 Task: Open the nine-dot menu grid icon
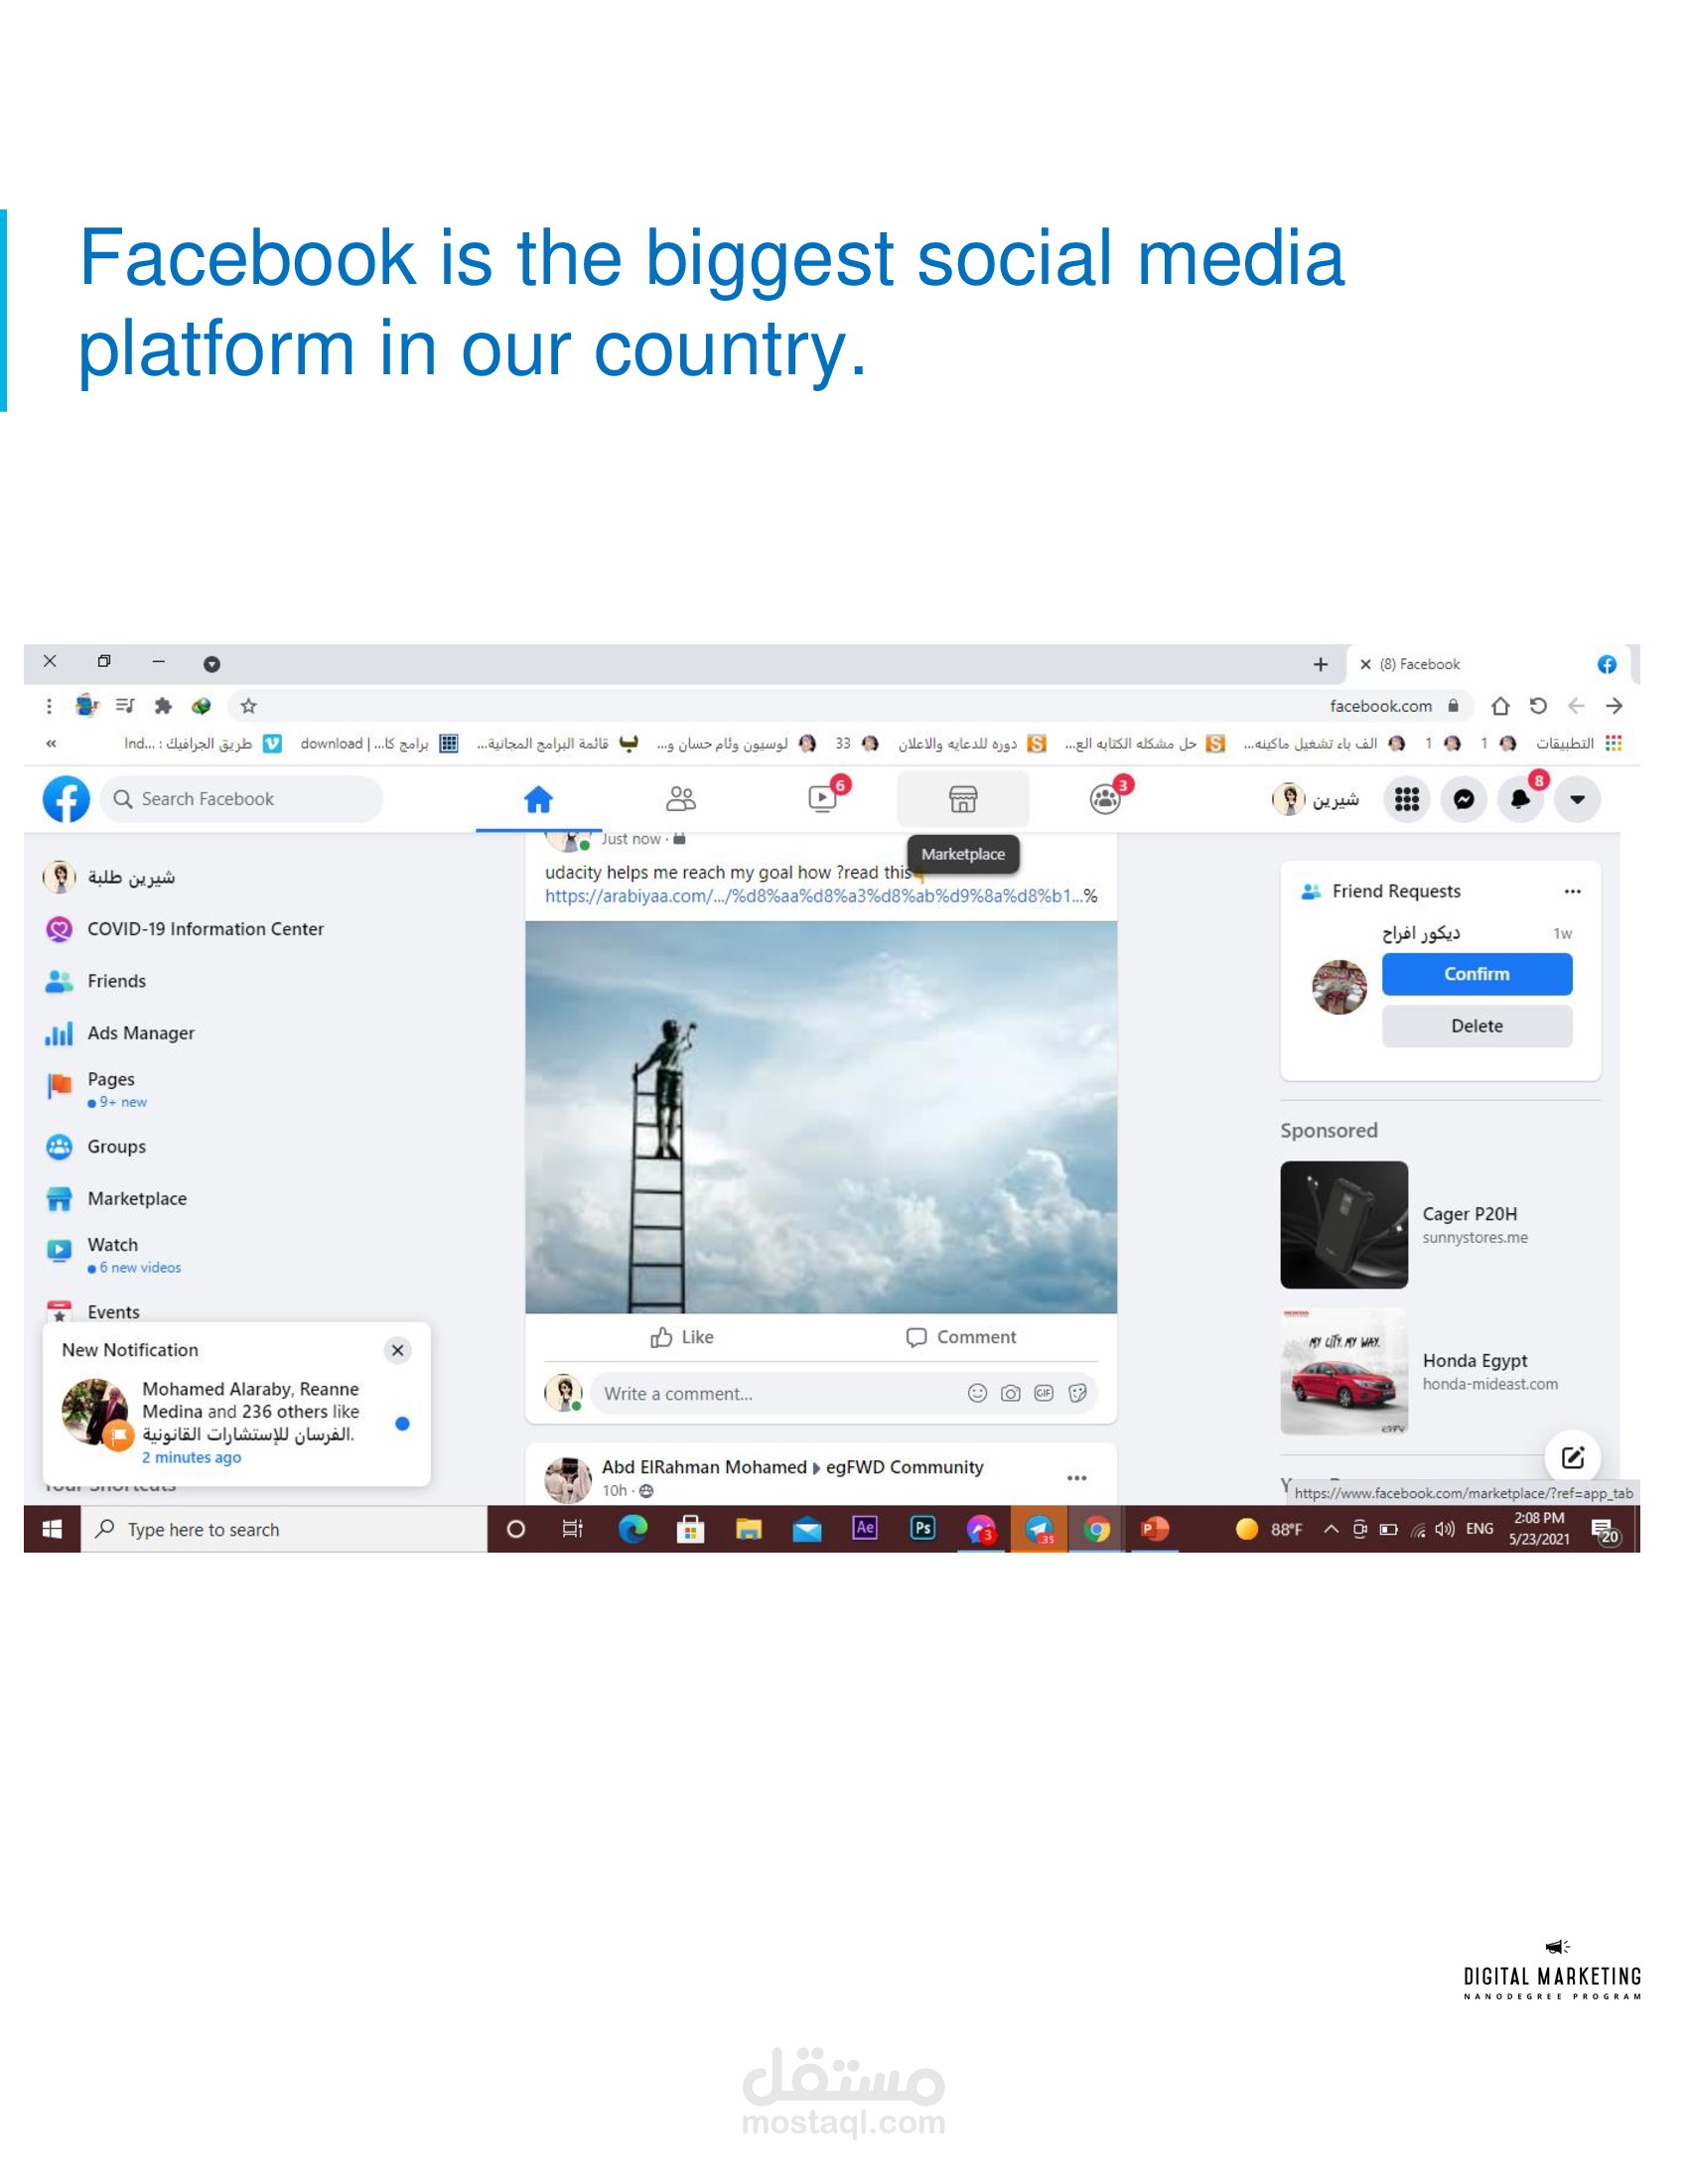pyautogui.click(x=1406, y=799)
